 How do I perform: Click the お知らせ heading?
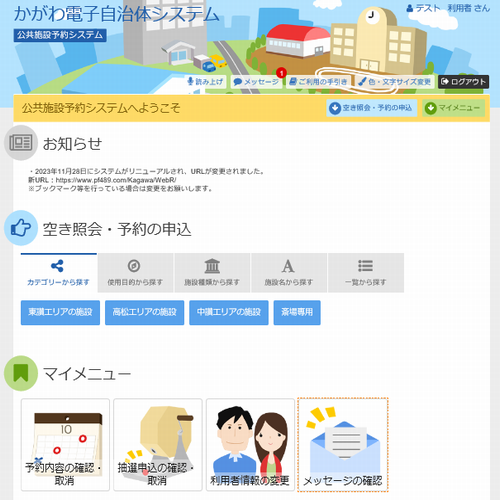[x=72, y=144]
